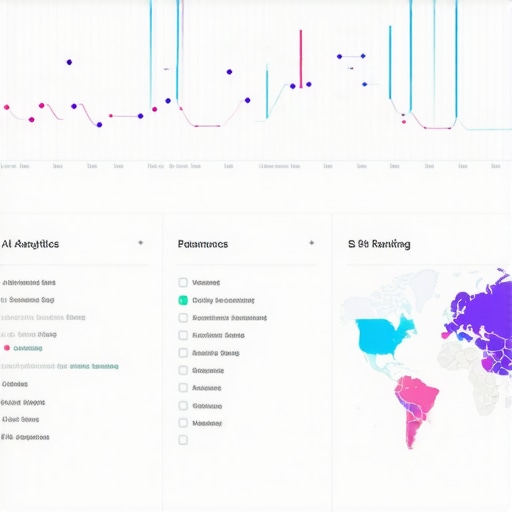
Task: Tick the first checkbox atop the middle list
Action: (x=183, y=282)
